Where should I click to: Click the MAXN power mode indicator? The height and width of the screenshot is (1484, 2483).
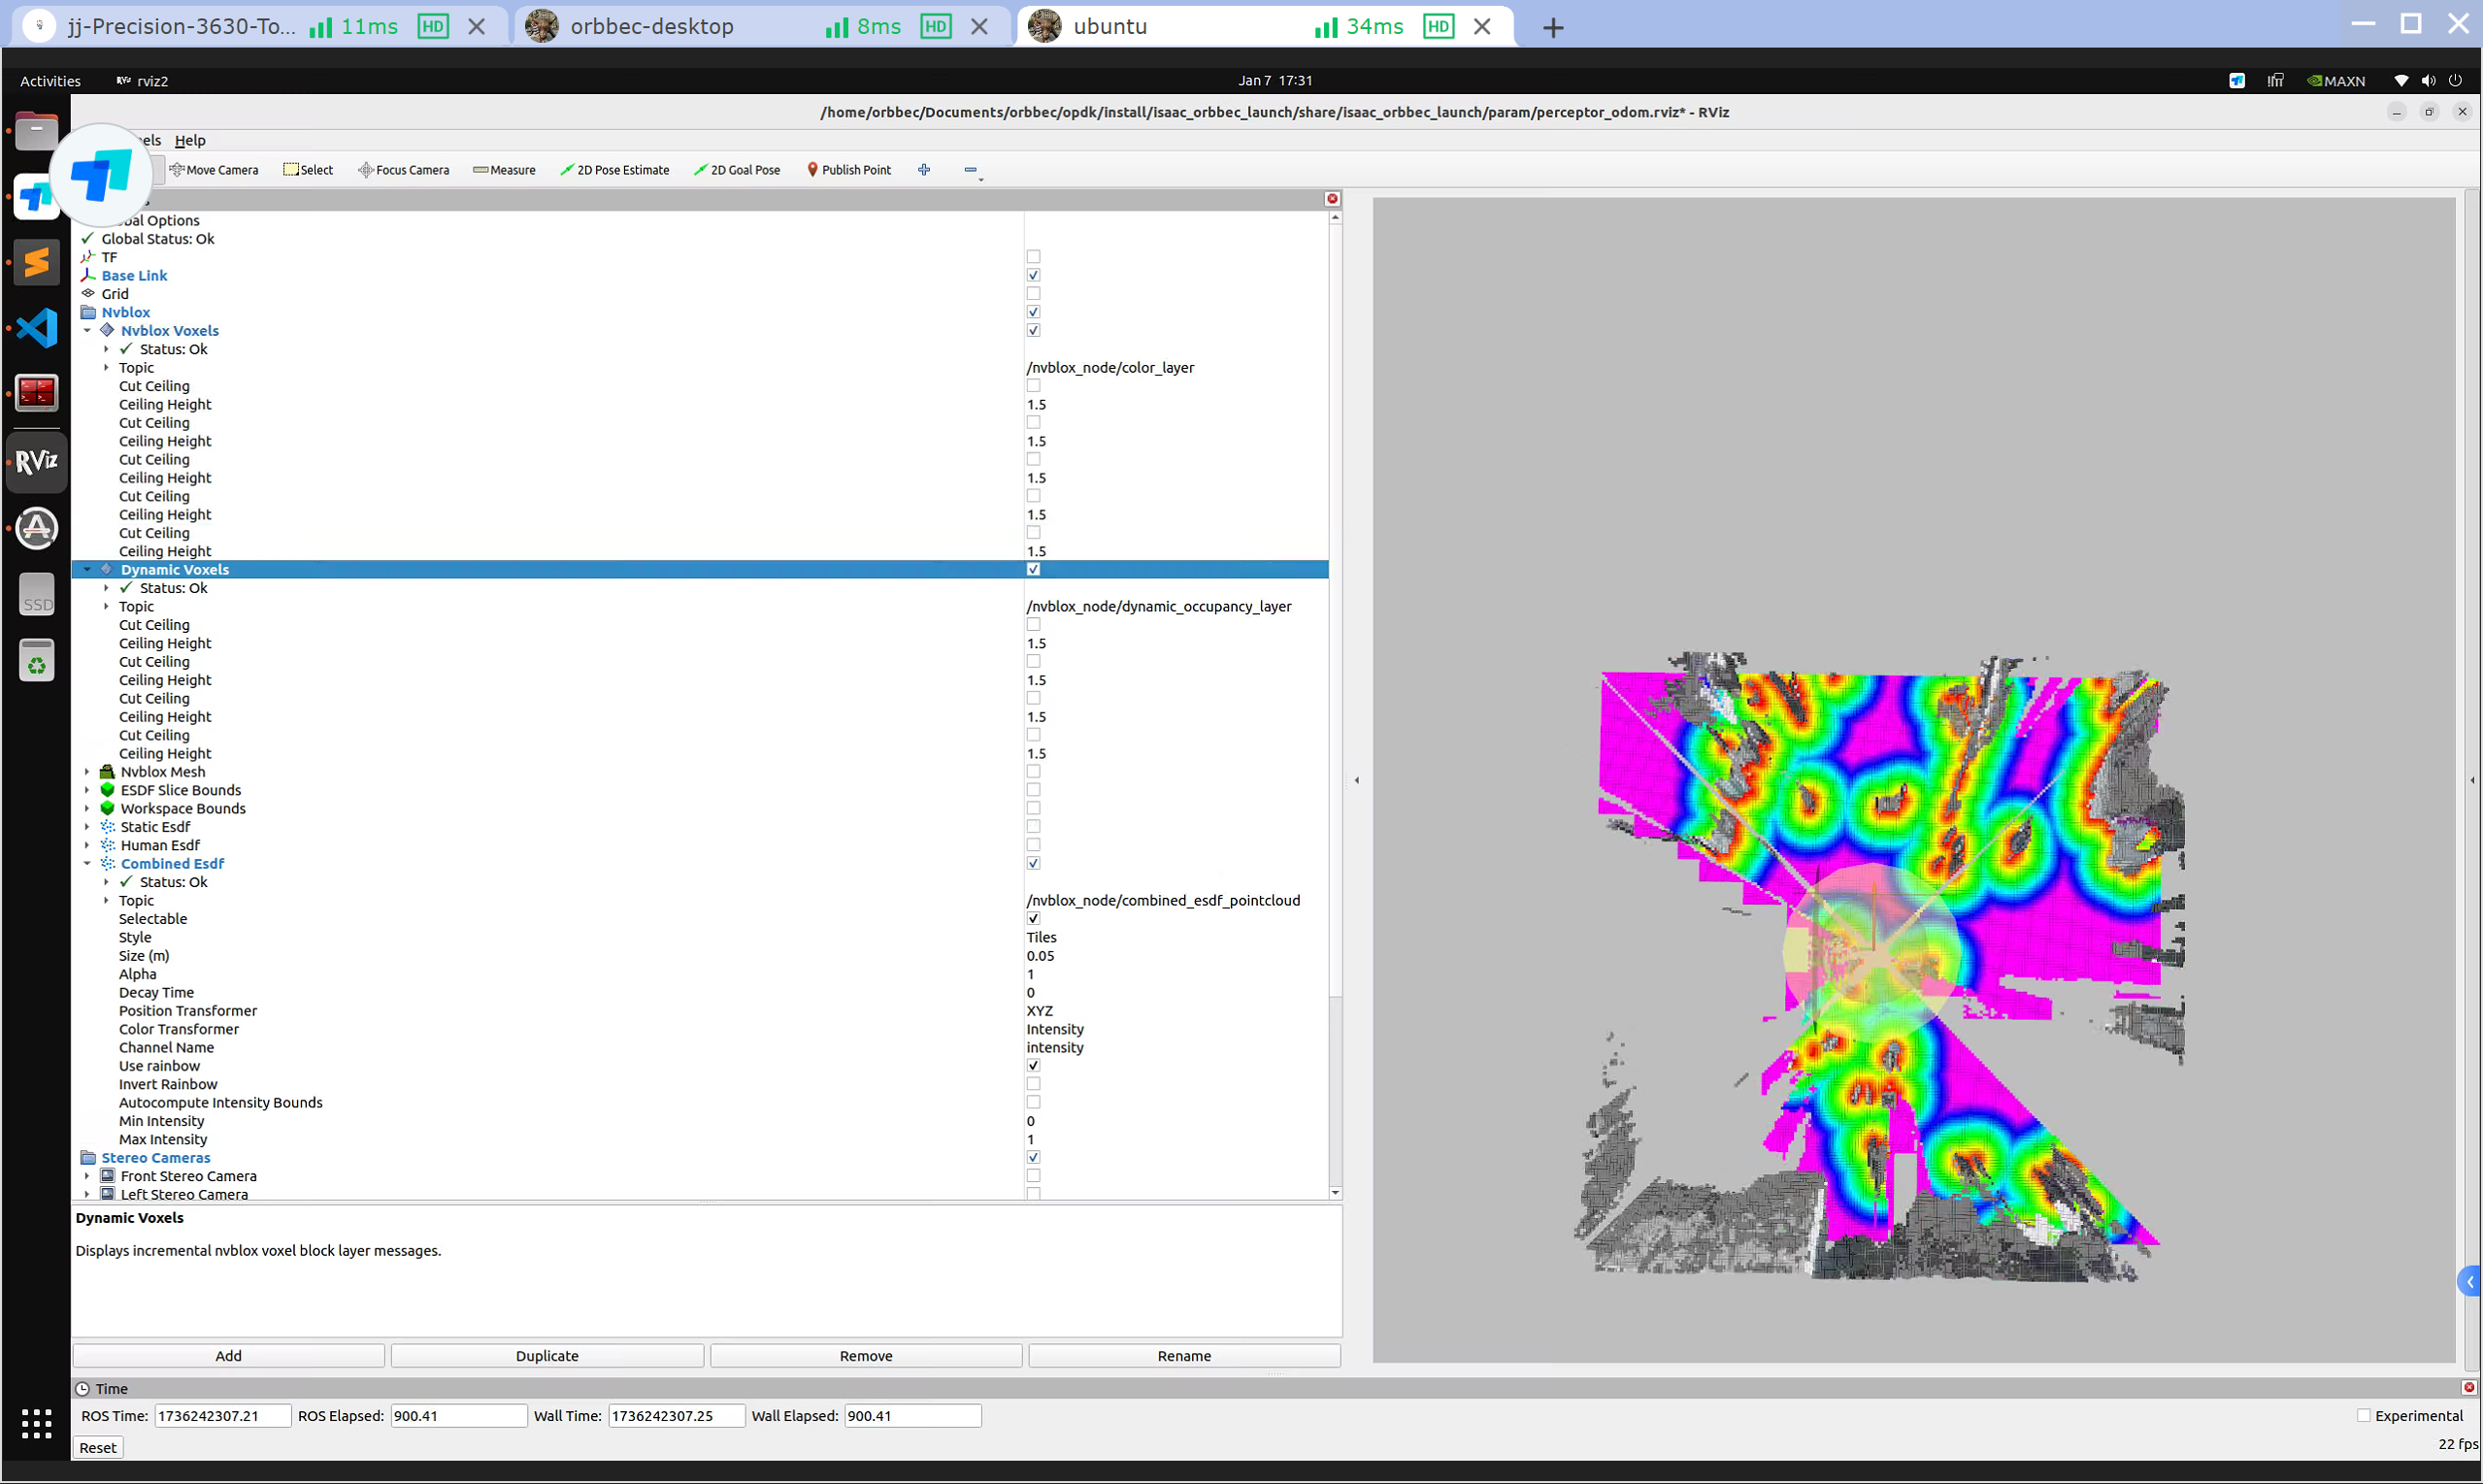pyautogui.click(x=2336, y=81)
